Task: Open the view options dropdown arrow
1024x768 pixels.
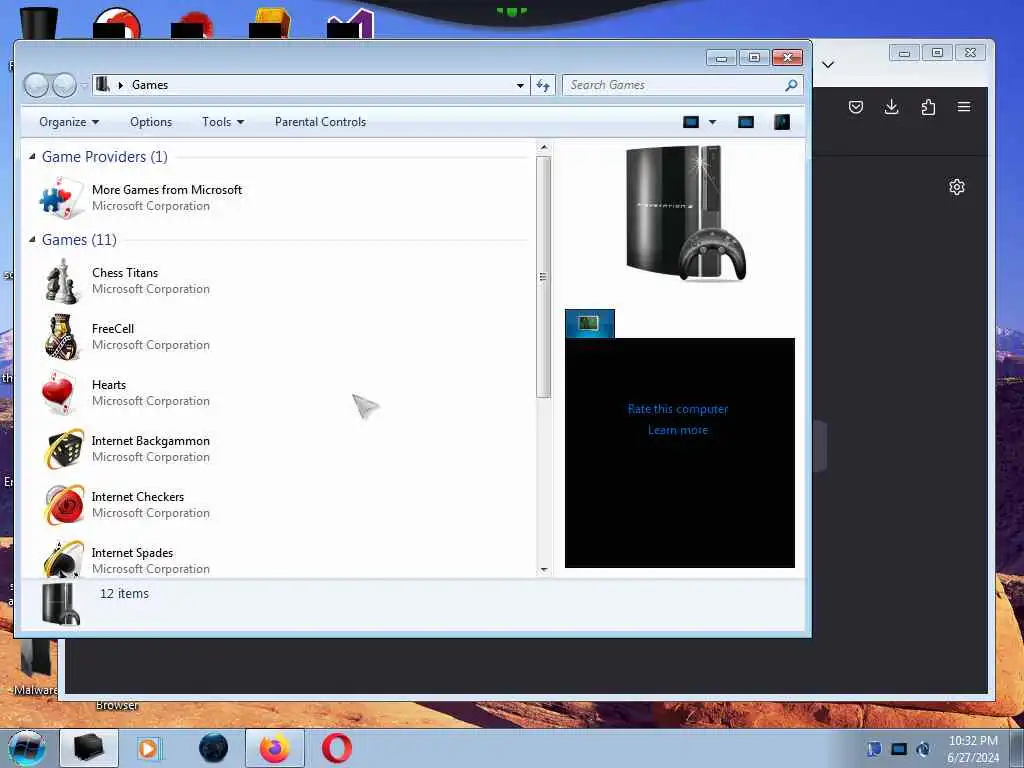Action: [712, 122]
